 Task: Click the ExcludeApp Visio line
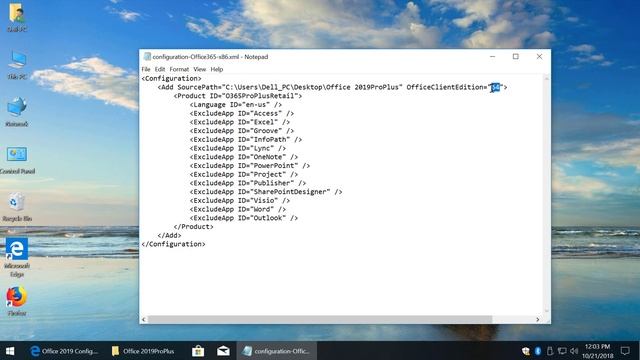(x=240, y=200)
